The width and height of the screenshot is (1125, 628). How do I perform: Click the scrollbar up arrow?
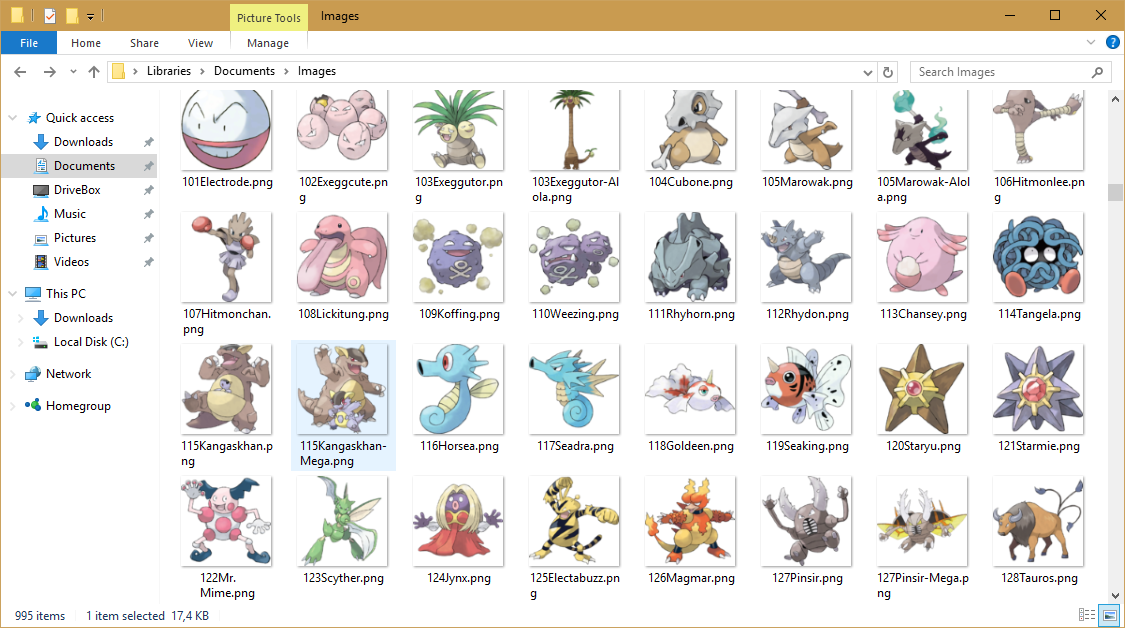coord(1115,99)
